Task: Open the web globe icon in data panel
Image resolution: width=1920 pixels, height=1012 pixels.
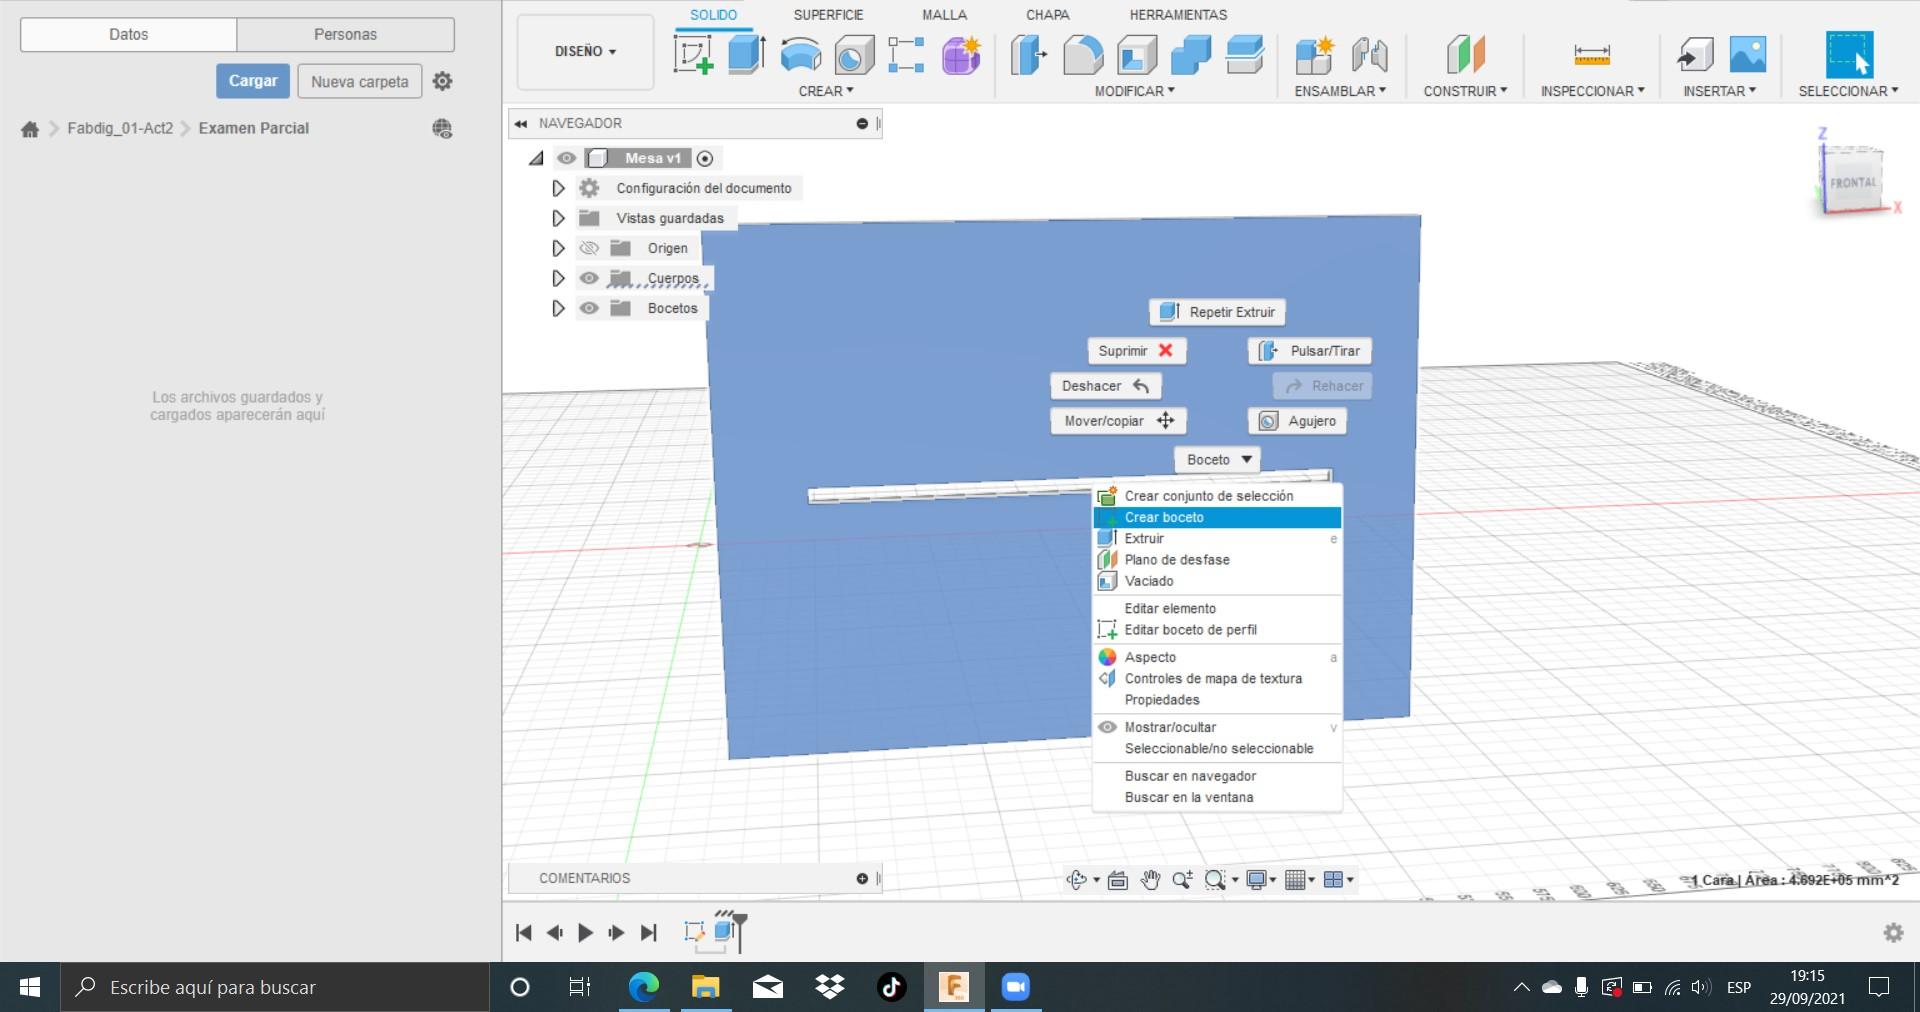Action: (x=442, y=128)
